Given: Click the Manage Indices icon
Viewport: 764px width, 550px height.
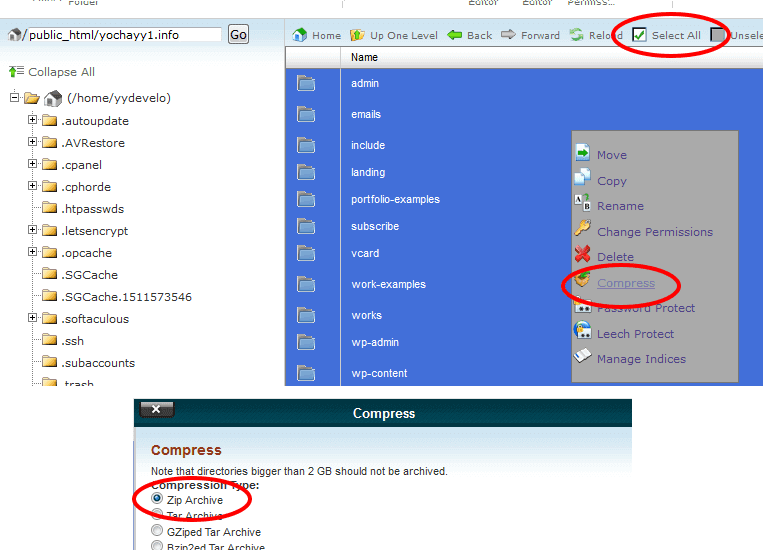Looking at the screenshot, I should coord(582,356).
